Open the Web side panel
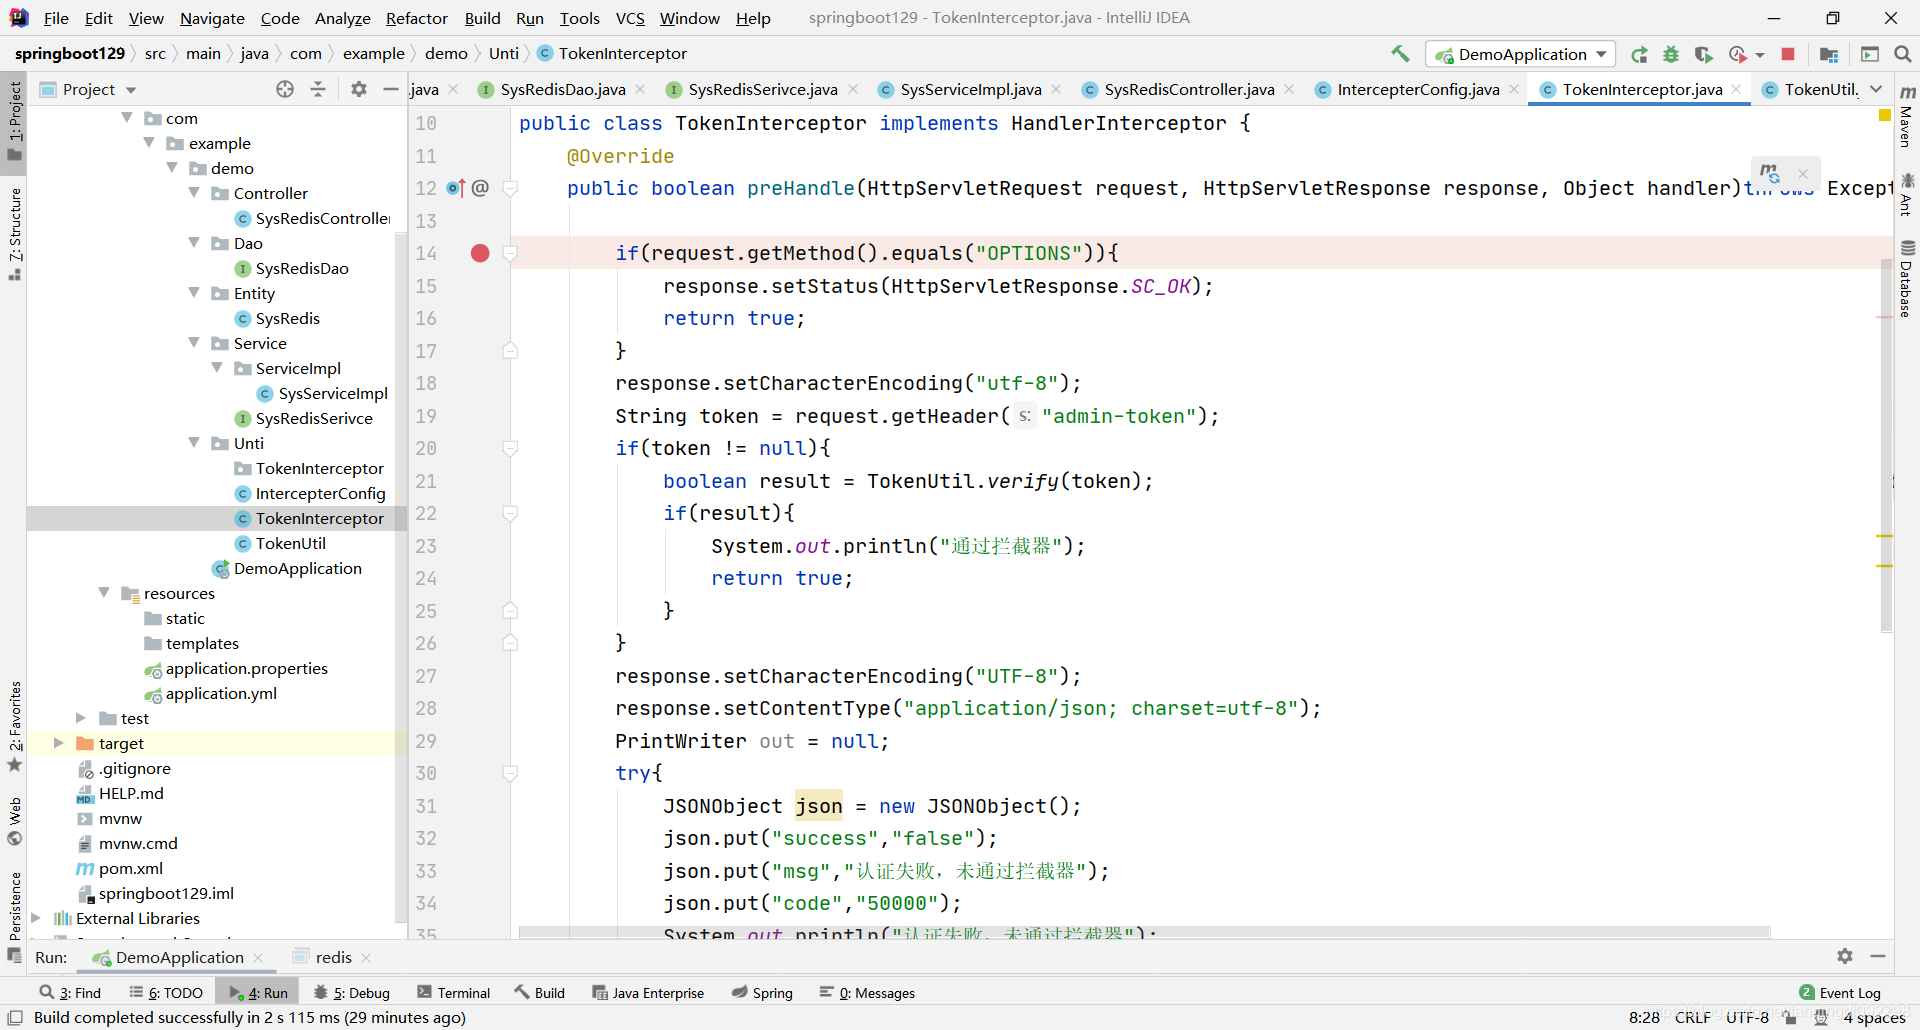The height and width of the screenshot is (1030, 1920). [x=14, y=821]
